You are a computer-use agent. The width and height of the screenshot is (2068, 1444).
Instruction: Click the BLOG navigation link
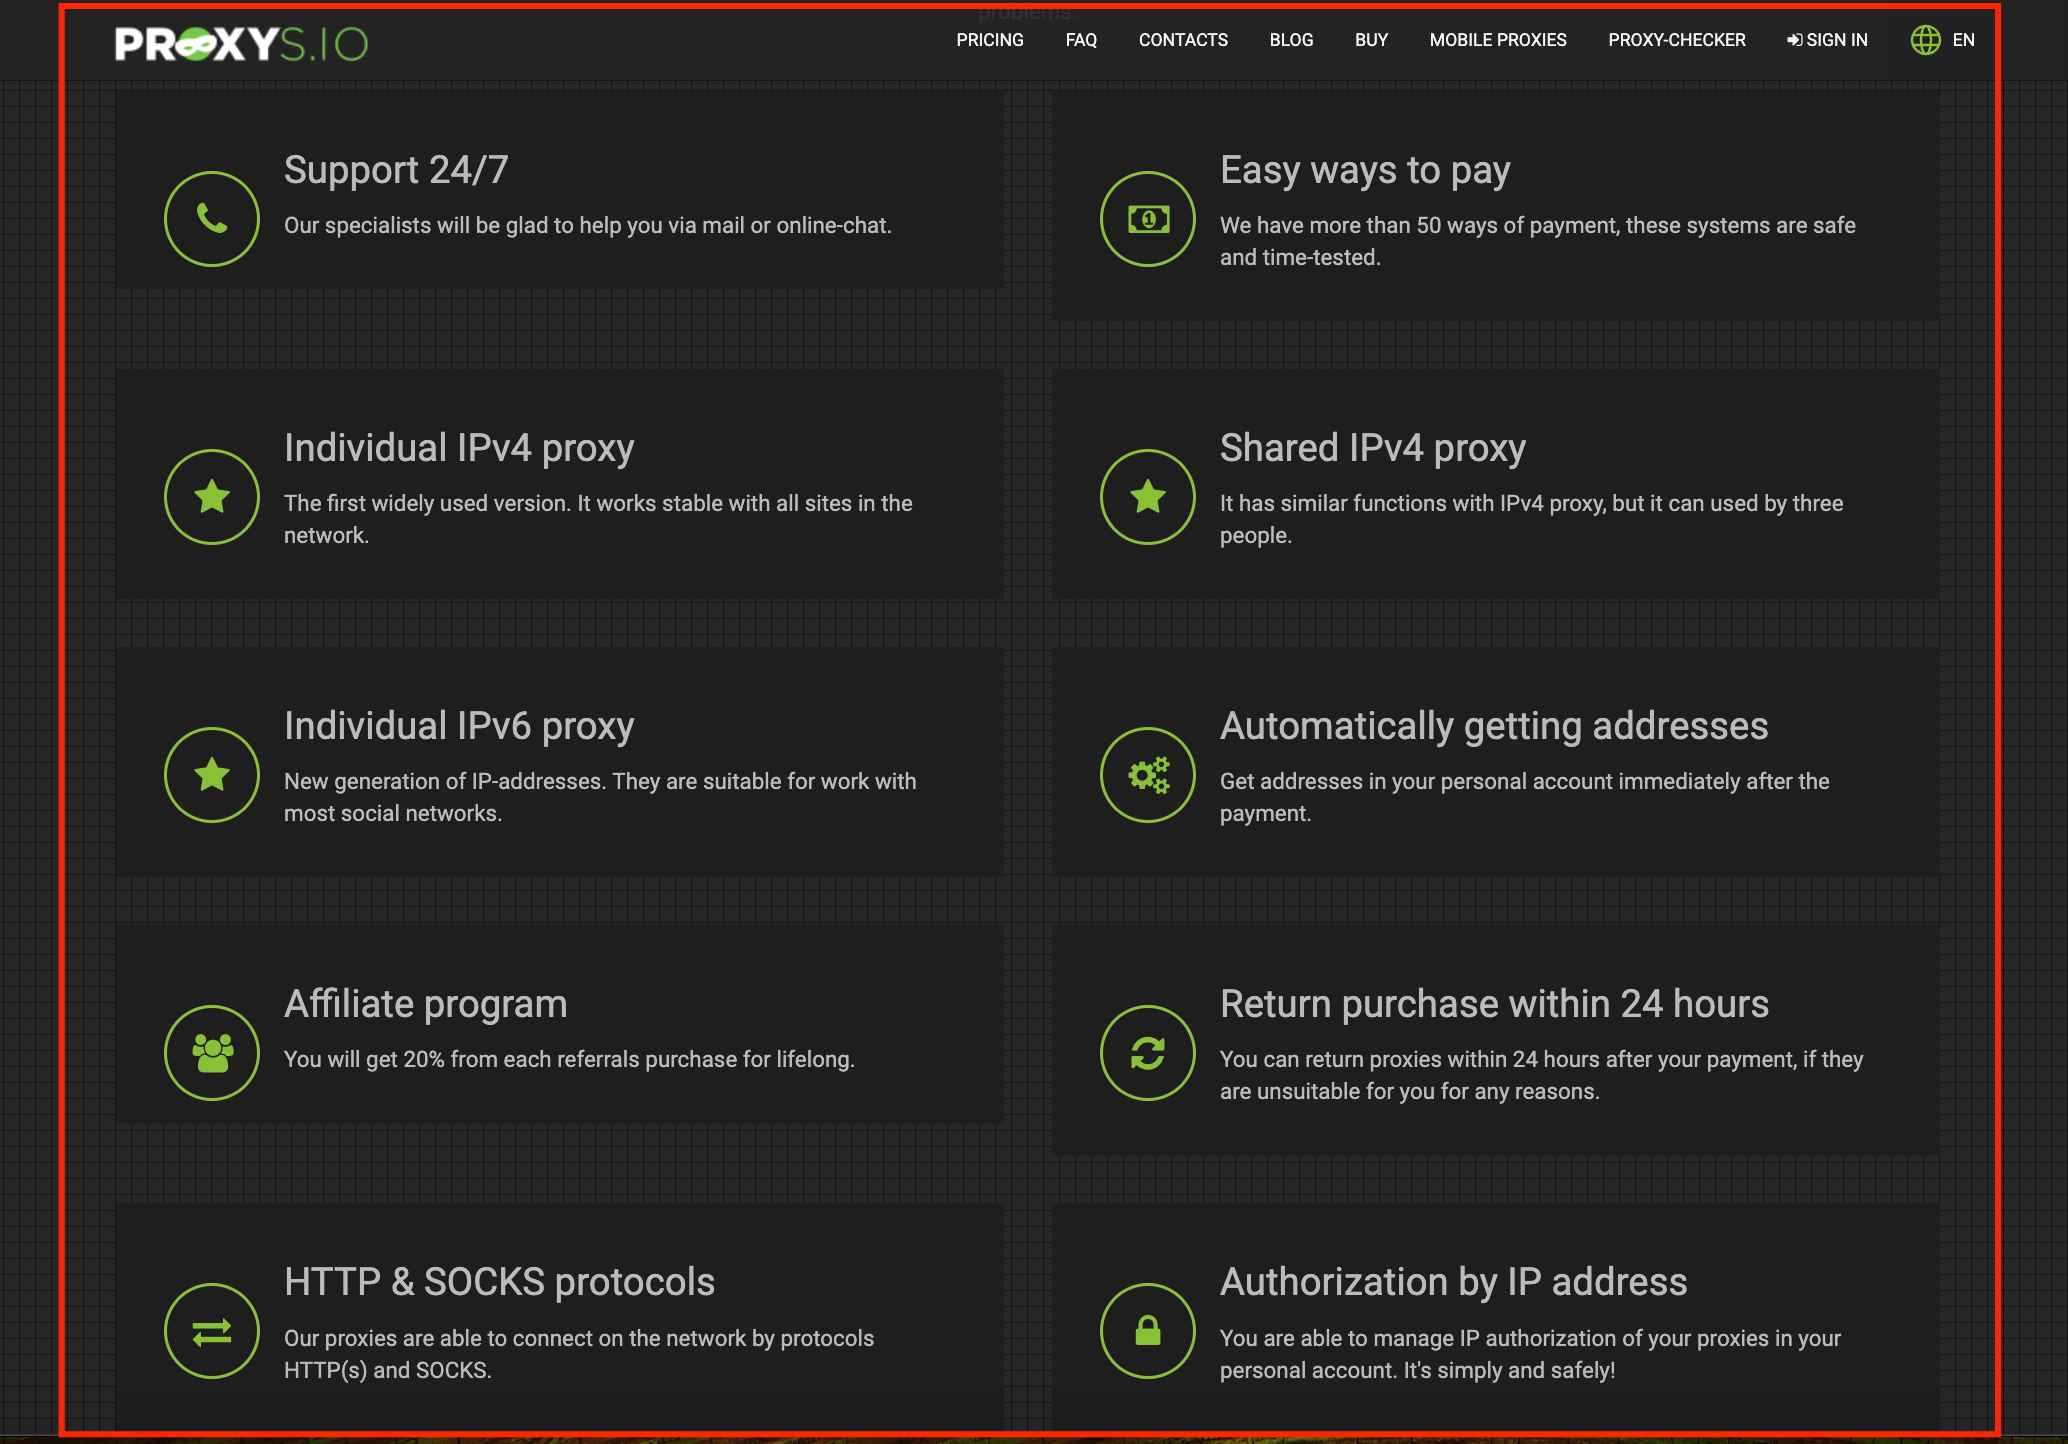pyautogui.click(x=1290, y=39)
